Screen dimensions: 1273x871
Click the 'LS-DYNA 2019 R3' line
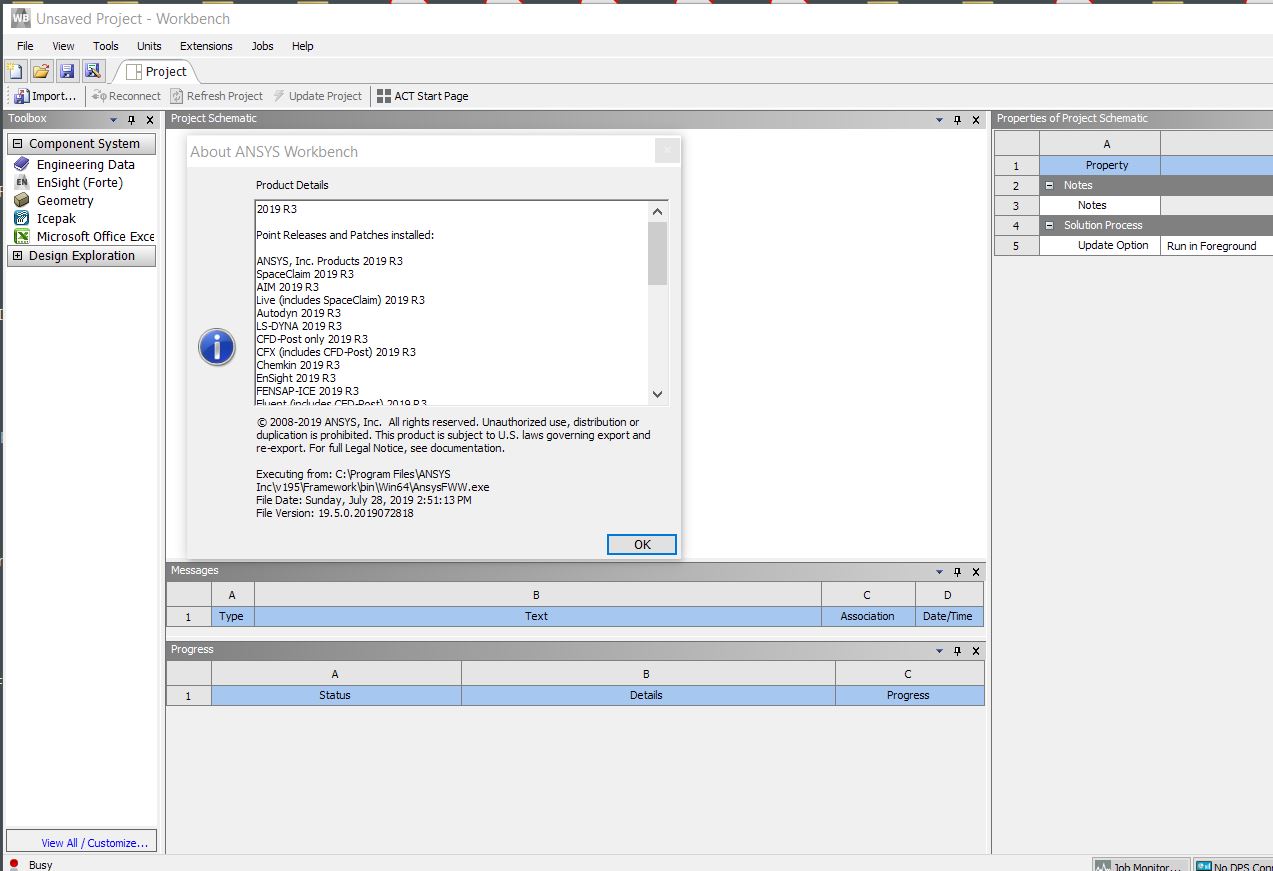pyautogui.click(x=299, y=326)
